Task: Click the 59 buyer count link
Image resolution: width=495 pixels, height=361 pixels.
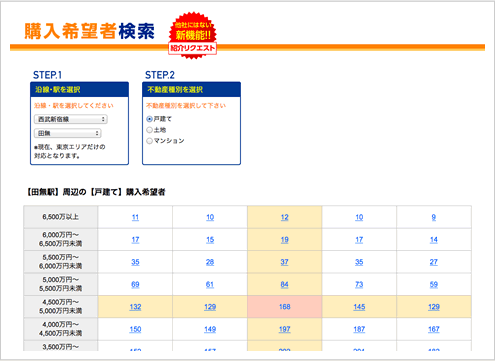Action: pos(434,284)
